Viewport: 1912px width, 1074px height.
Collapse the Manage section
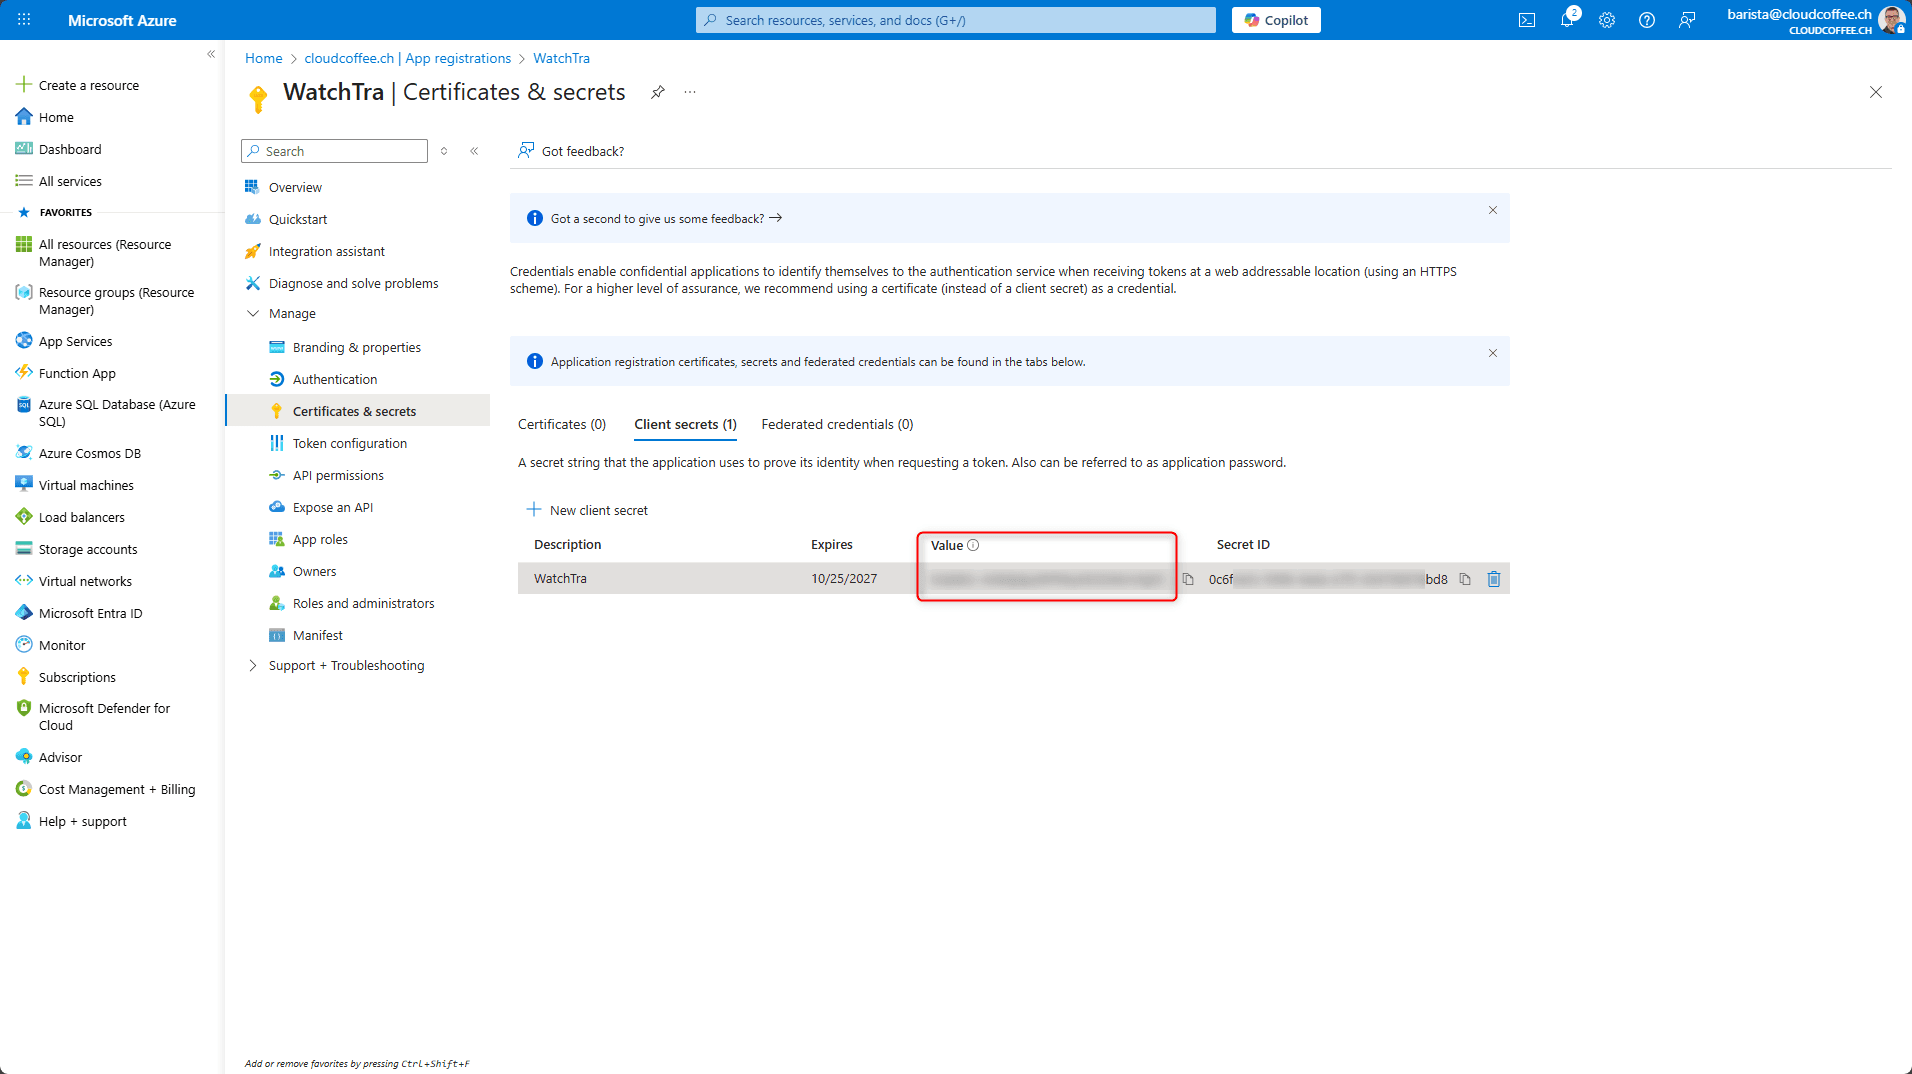pos(253,314)
